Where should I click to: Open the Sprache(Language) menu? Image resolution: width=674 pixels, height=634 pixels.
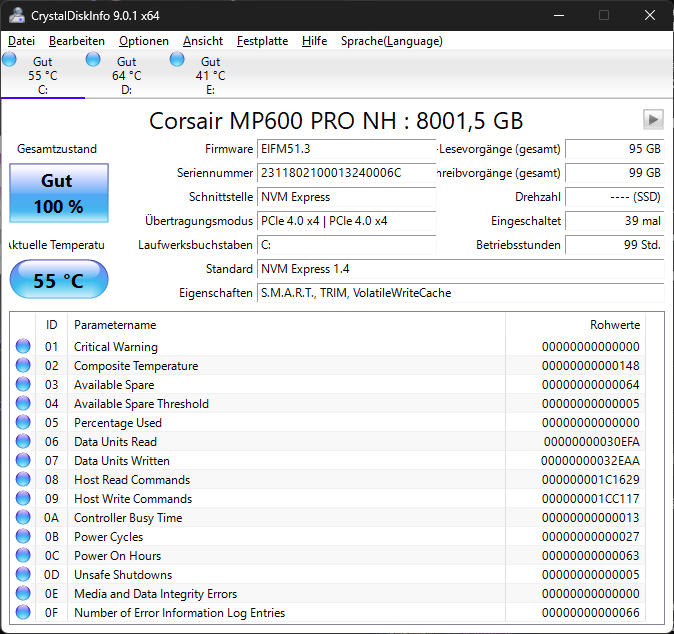point(392,41)
